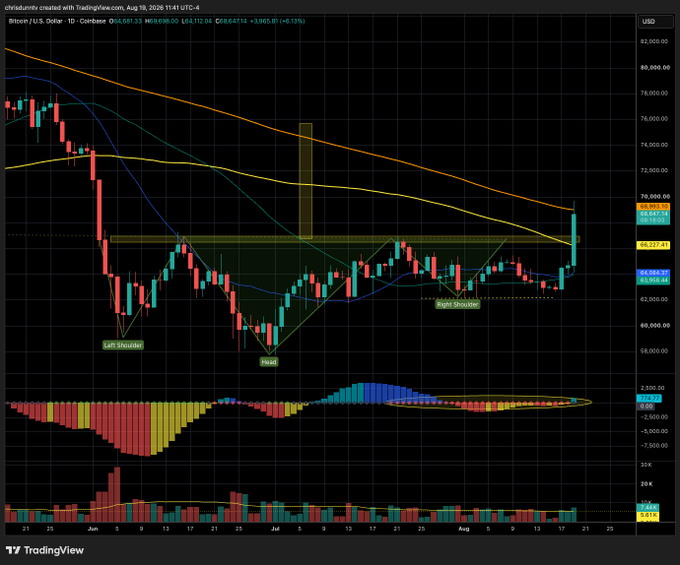
Task: Click the 80,000.00 price axis label
Action: 655,68
